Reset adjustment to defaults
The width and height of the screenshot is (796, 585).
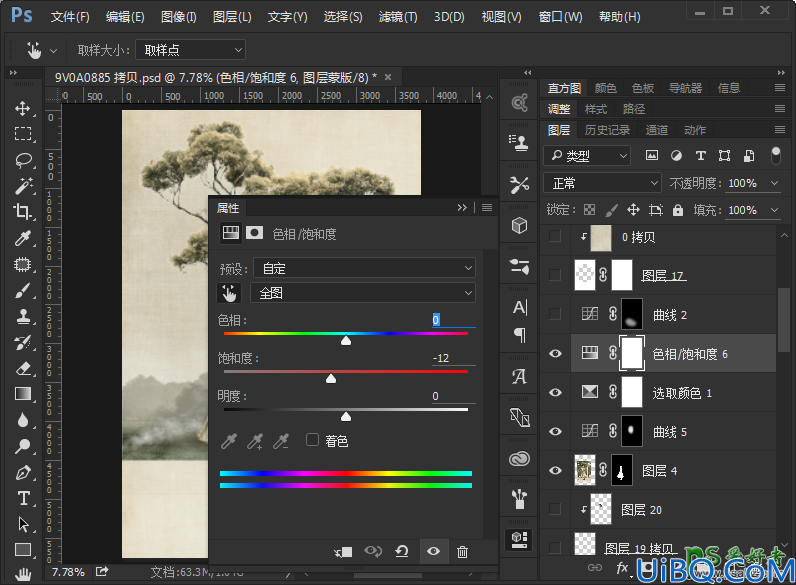click(x=402, y=551)
